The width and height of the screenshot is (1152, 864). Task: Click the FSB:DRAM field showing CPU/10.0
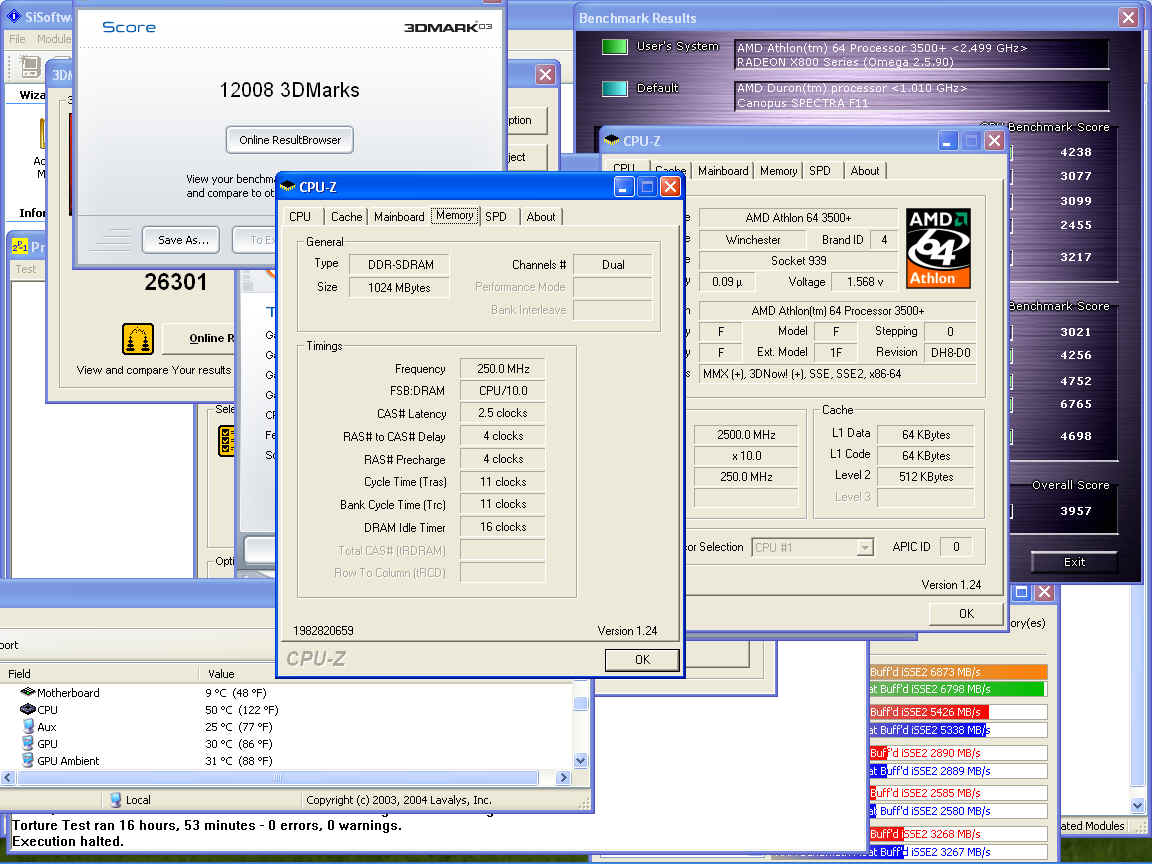[503, 391]
